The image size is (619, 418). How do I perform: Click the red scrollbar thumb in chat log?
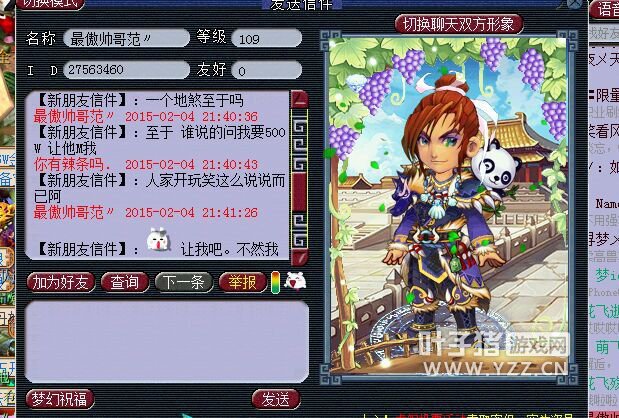pos(299,192)
